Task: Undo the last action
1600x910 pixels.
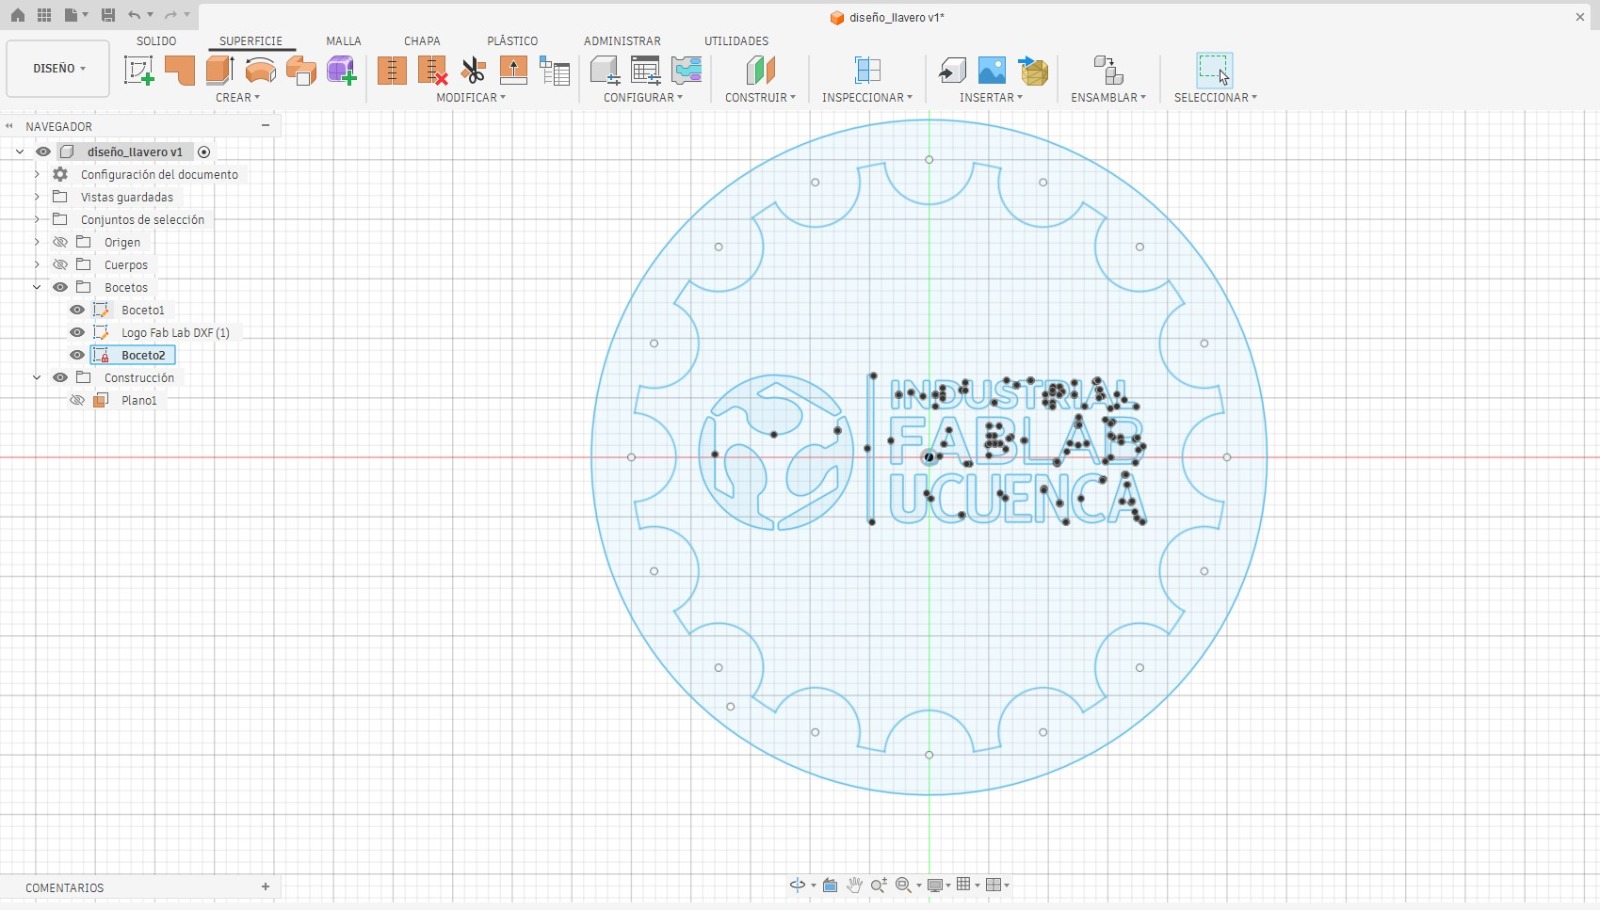Action: pos(134,15)
